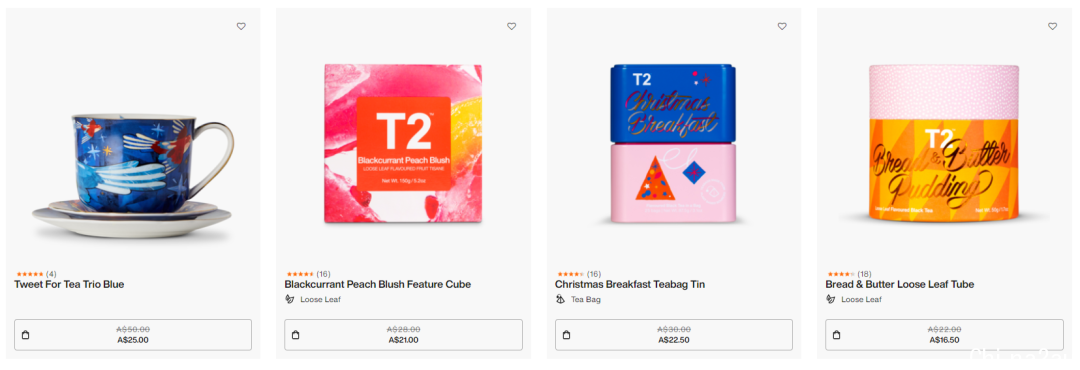Click loose leaf icon under Blackcurrant Peach Blush
1080x370 pixels.
point(289,299)
